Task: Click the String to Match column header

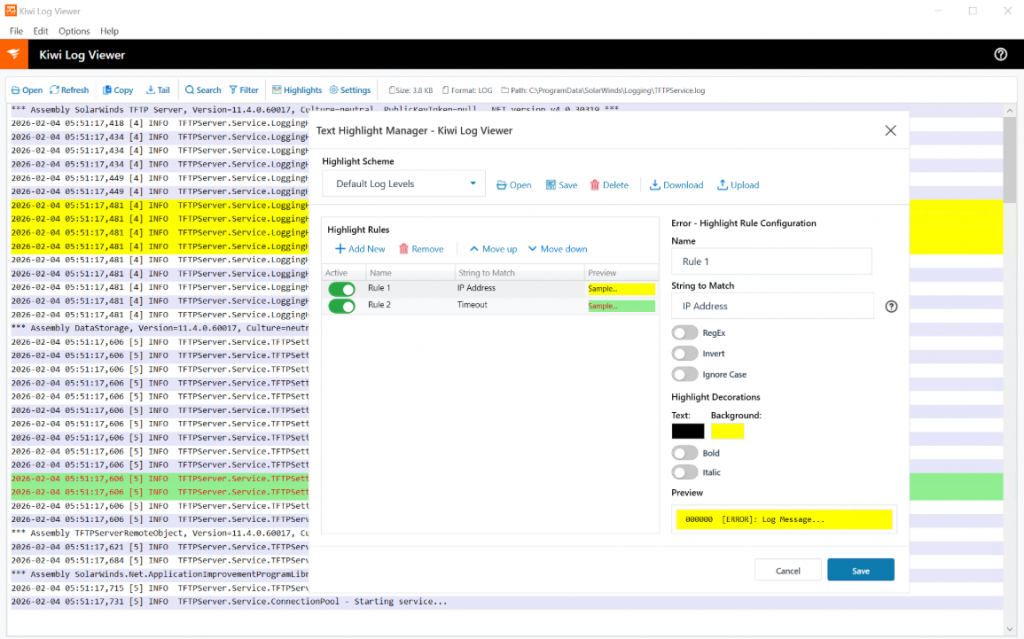Action: (x=520, y=272)
